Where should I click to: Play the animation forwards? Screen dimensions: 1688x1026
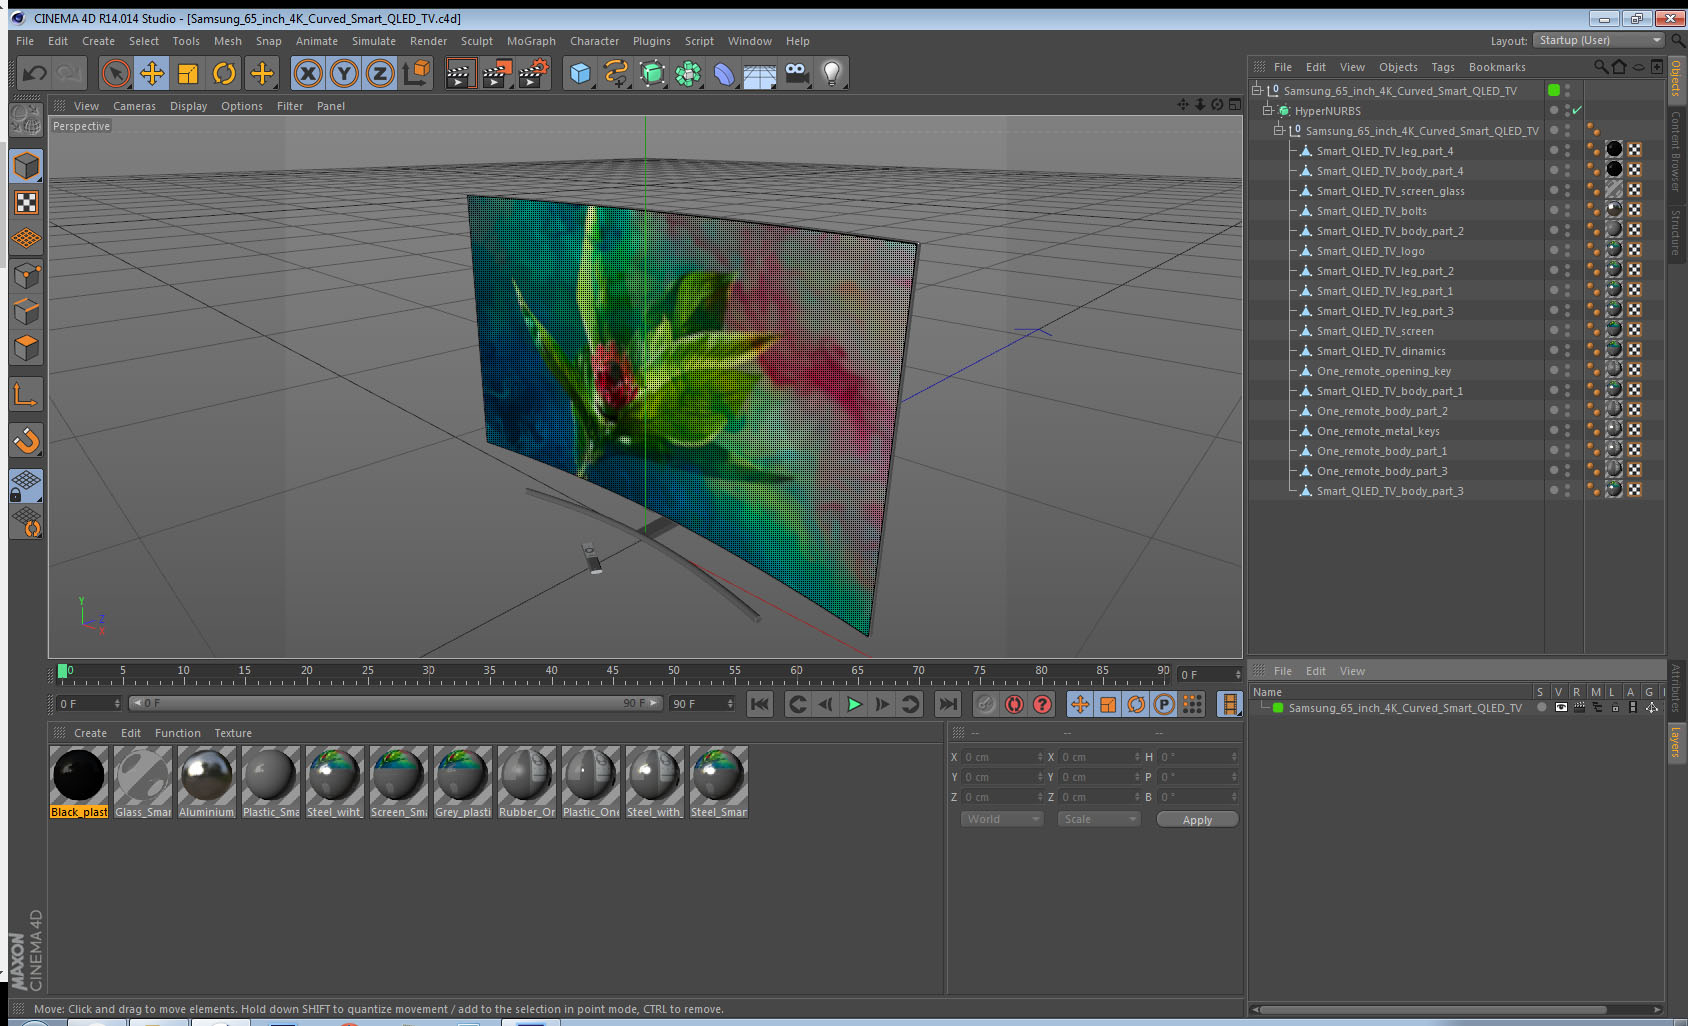pyautogui.click(x=854, y=704)
